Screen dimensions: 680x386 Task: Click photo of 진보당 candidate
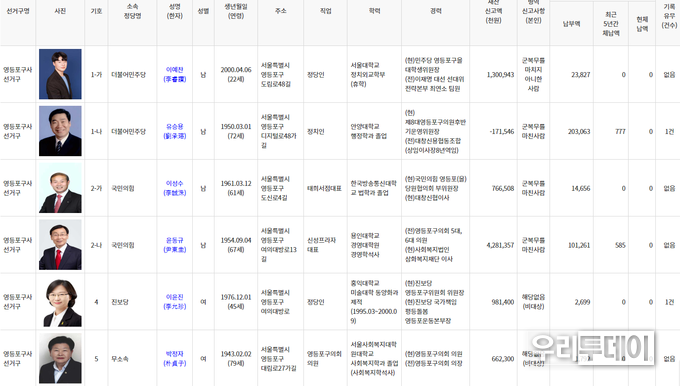[60, 301]
